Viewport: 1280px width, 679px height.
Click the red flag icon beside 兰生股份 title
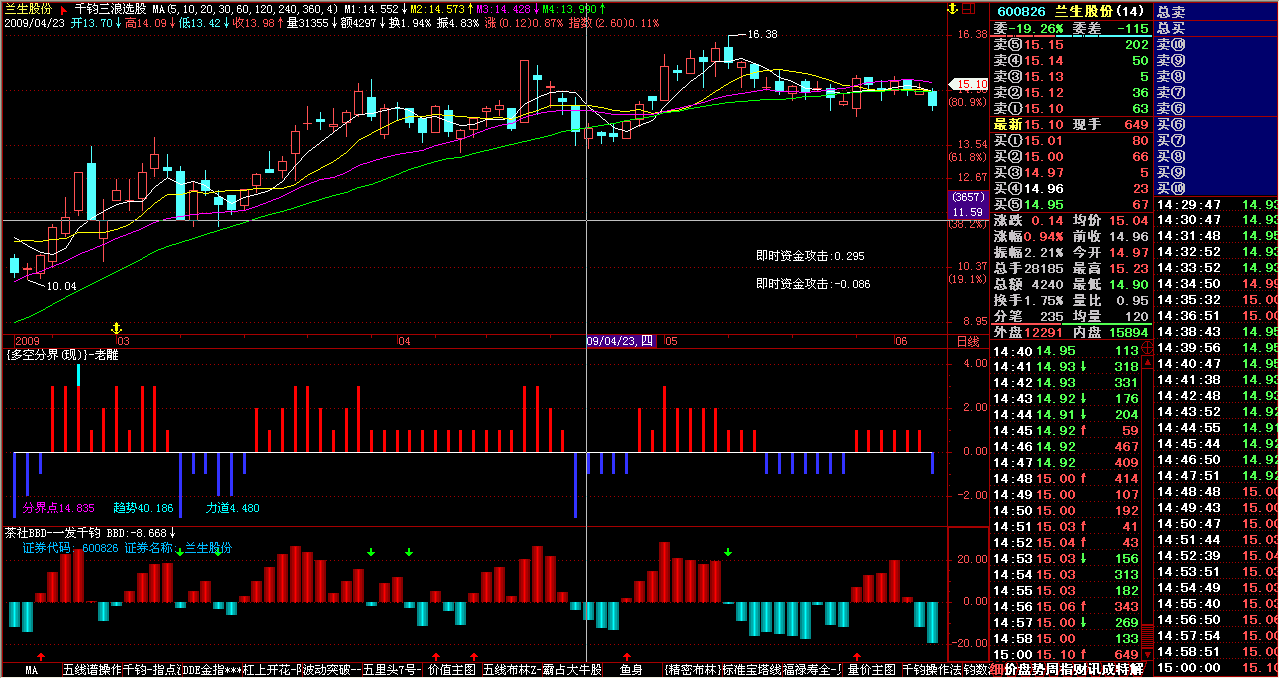tap(63, 9)
